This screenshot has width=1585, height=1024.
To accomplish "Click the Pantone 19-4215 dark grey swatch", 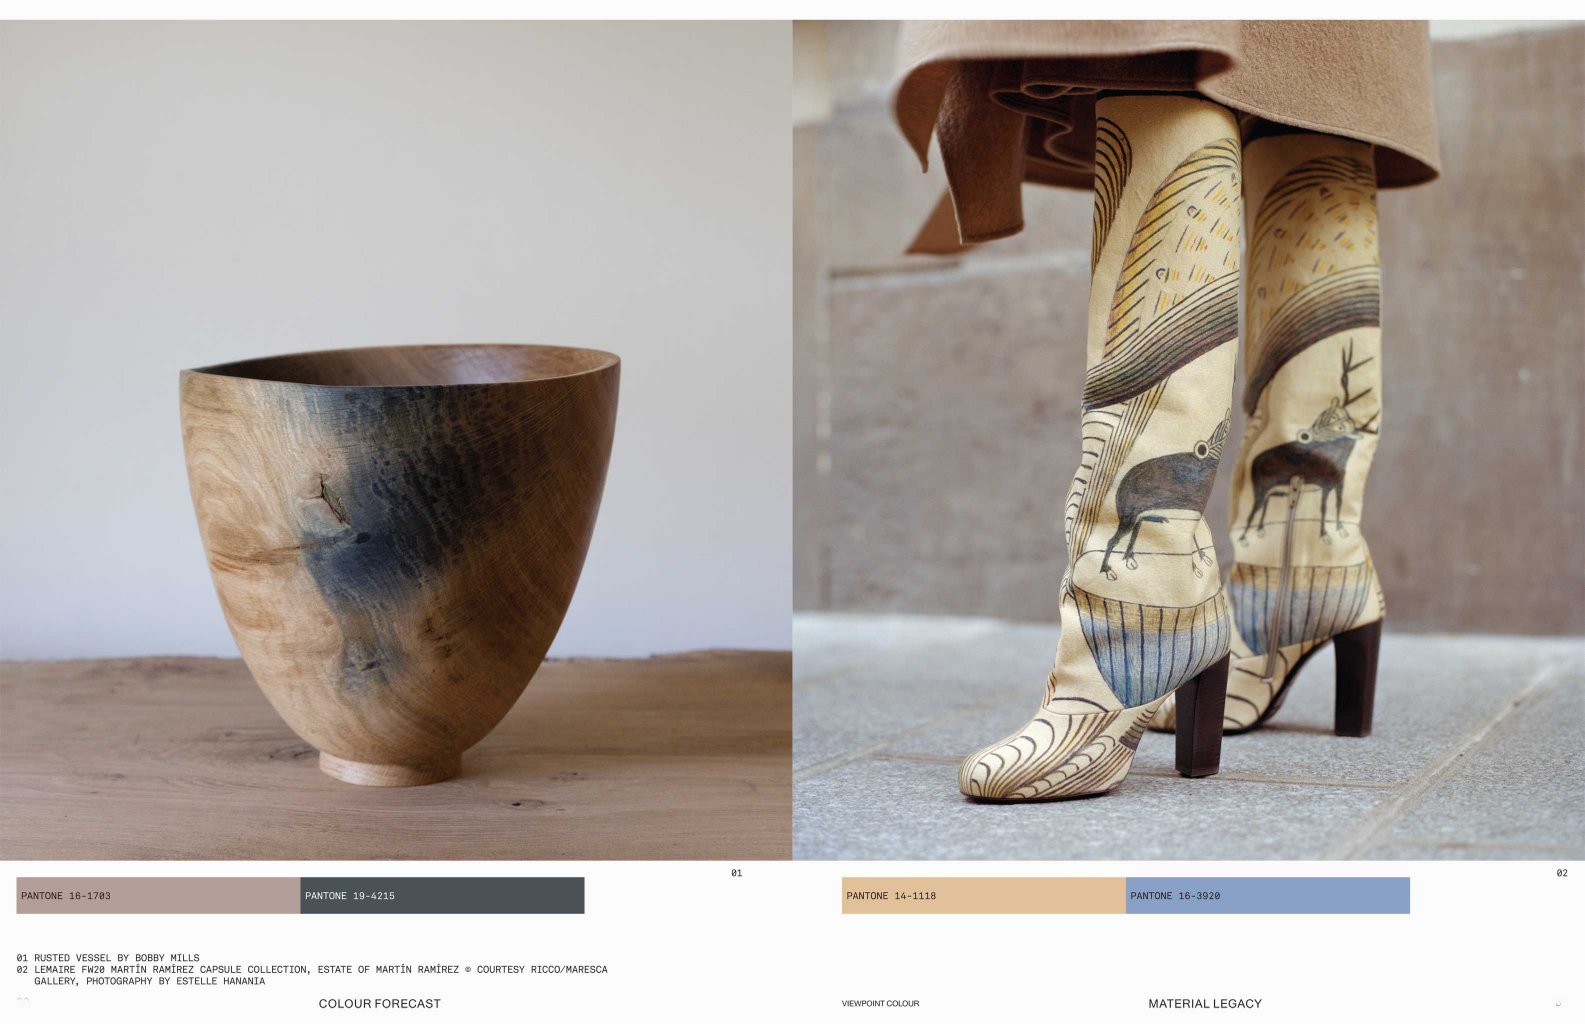I will pyautogui.click(x=442, y=895).
